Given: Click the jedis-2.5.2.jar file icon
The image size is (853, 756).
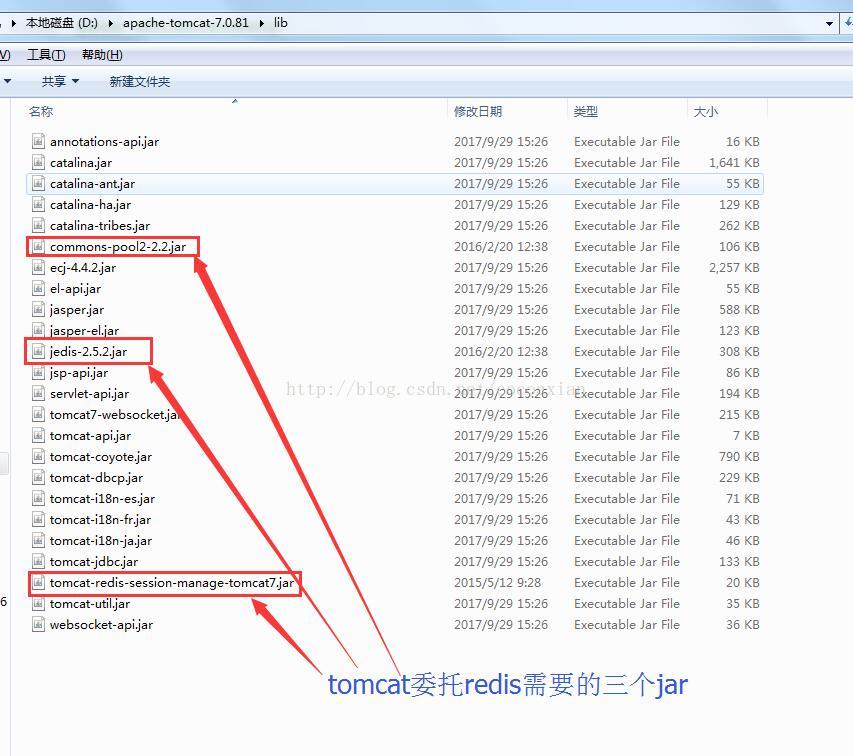Looking at the screenshot, I should pos(38,352).
